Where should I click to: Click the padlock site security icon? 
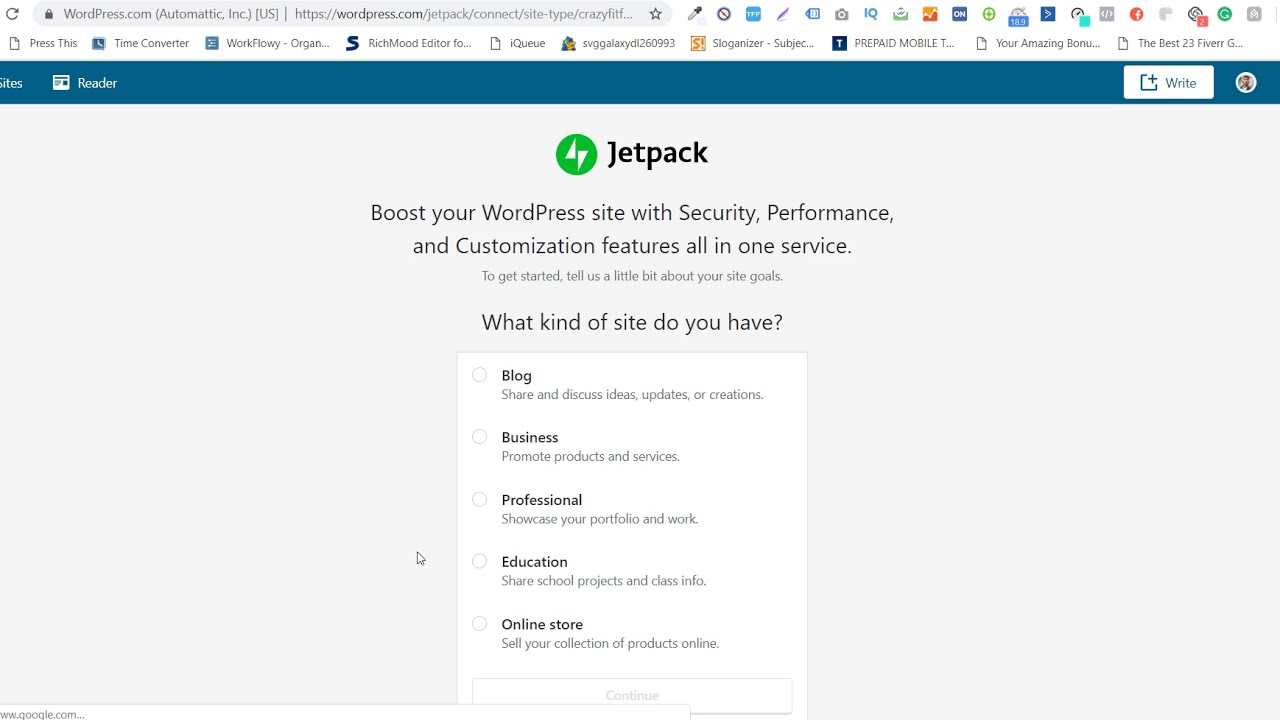click(48, 14)
